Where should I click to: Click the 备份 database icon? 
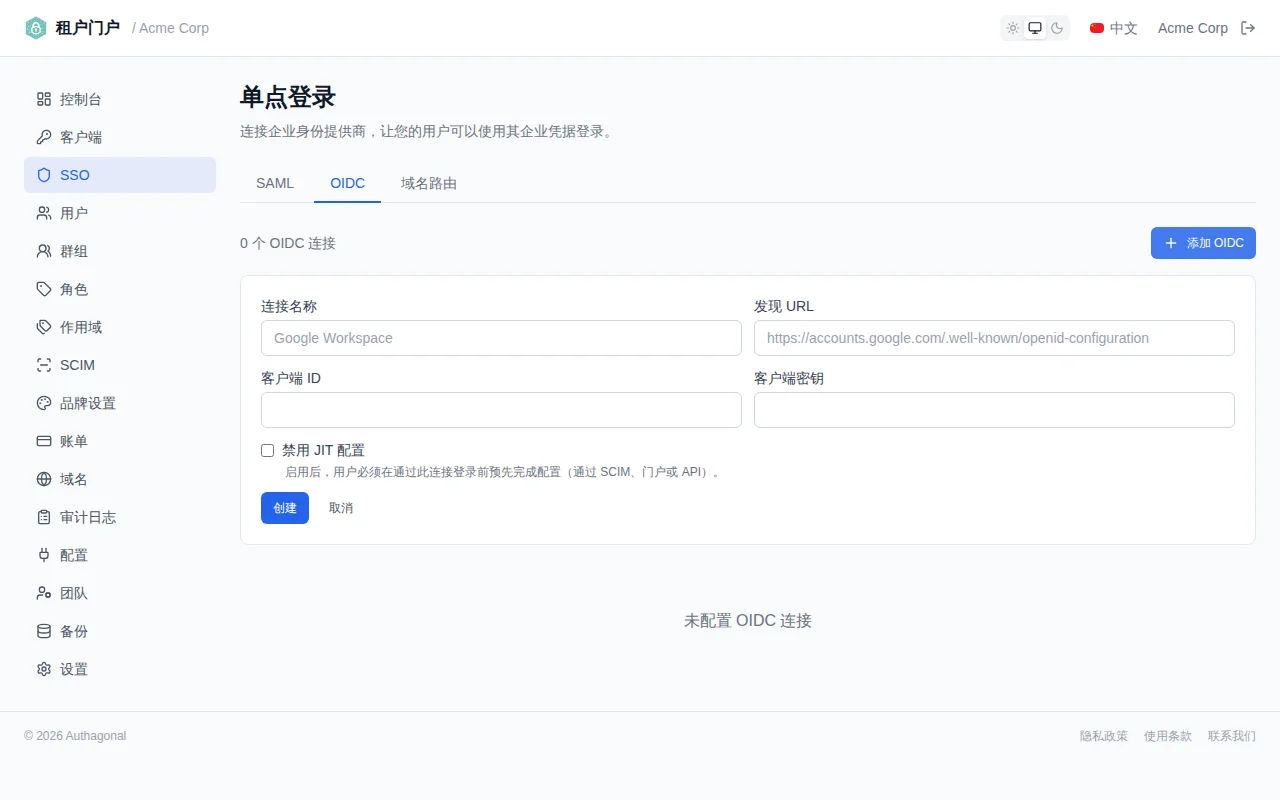pyautogui.click(x=44, y=631)
